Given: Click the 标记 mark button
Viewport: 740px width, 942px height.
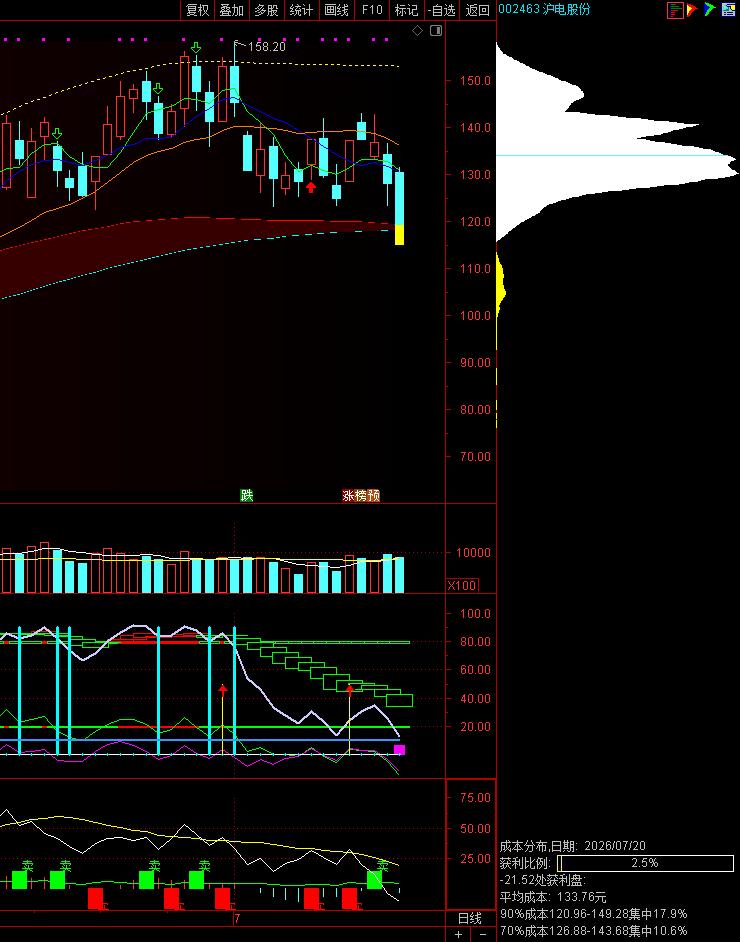Looking at the screenshot, I should [x=406, y=10].
